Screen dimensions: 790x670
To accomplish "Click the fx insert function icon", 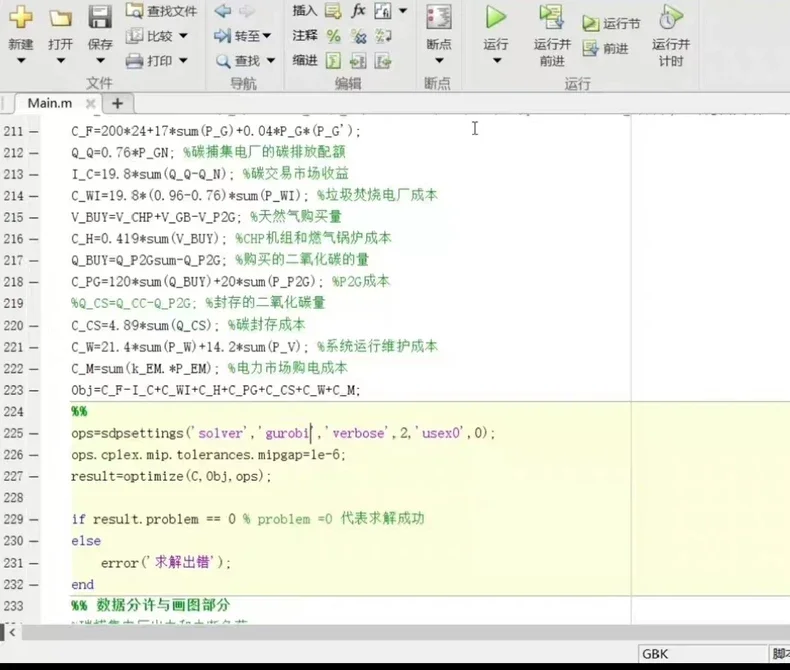I will pyautogui.click(x=358, y=11).
